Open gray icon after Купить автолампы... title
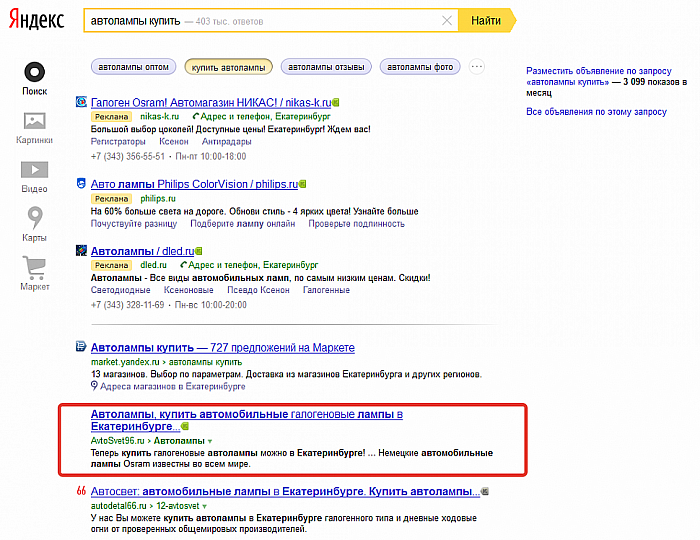The height and width of the screenshot is (540, 700). pyautogui.click(x=485, y=492)
